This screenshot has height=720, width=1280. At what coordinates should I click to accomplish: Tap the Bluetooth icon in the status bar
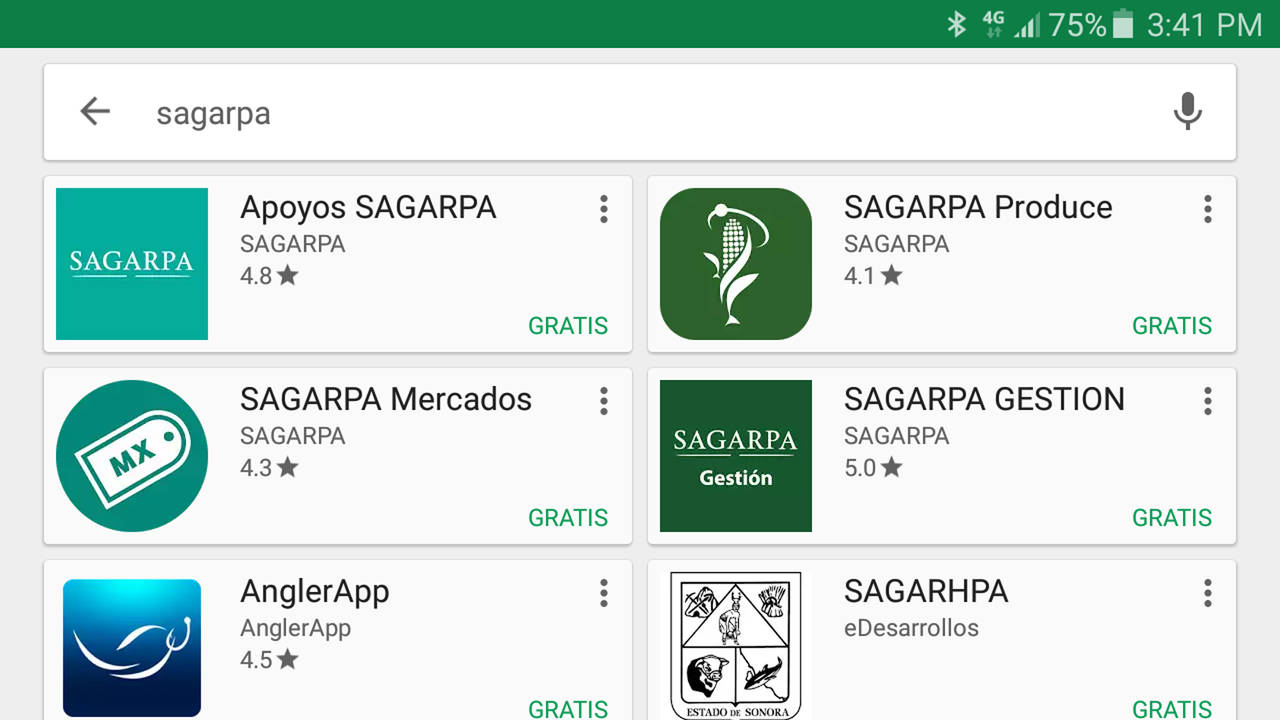pos(957,24)
